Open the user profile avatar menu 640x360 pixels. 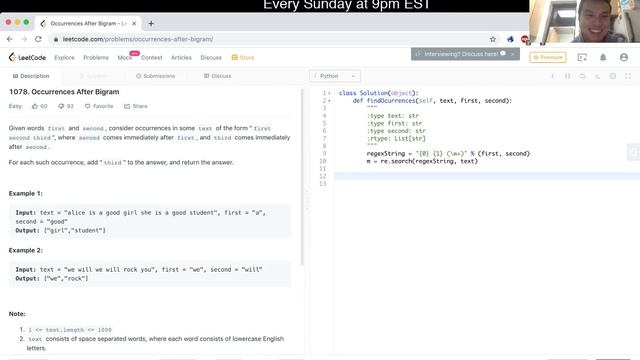tap(624, 58)
